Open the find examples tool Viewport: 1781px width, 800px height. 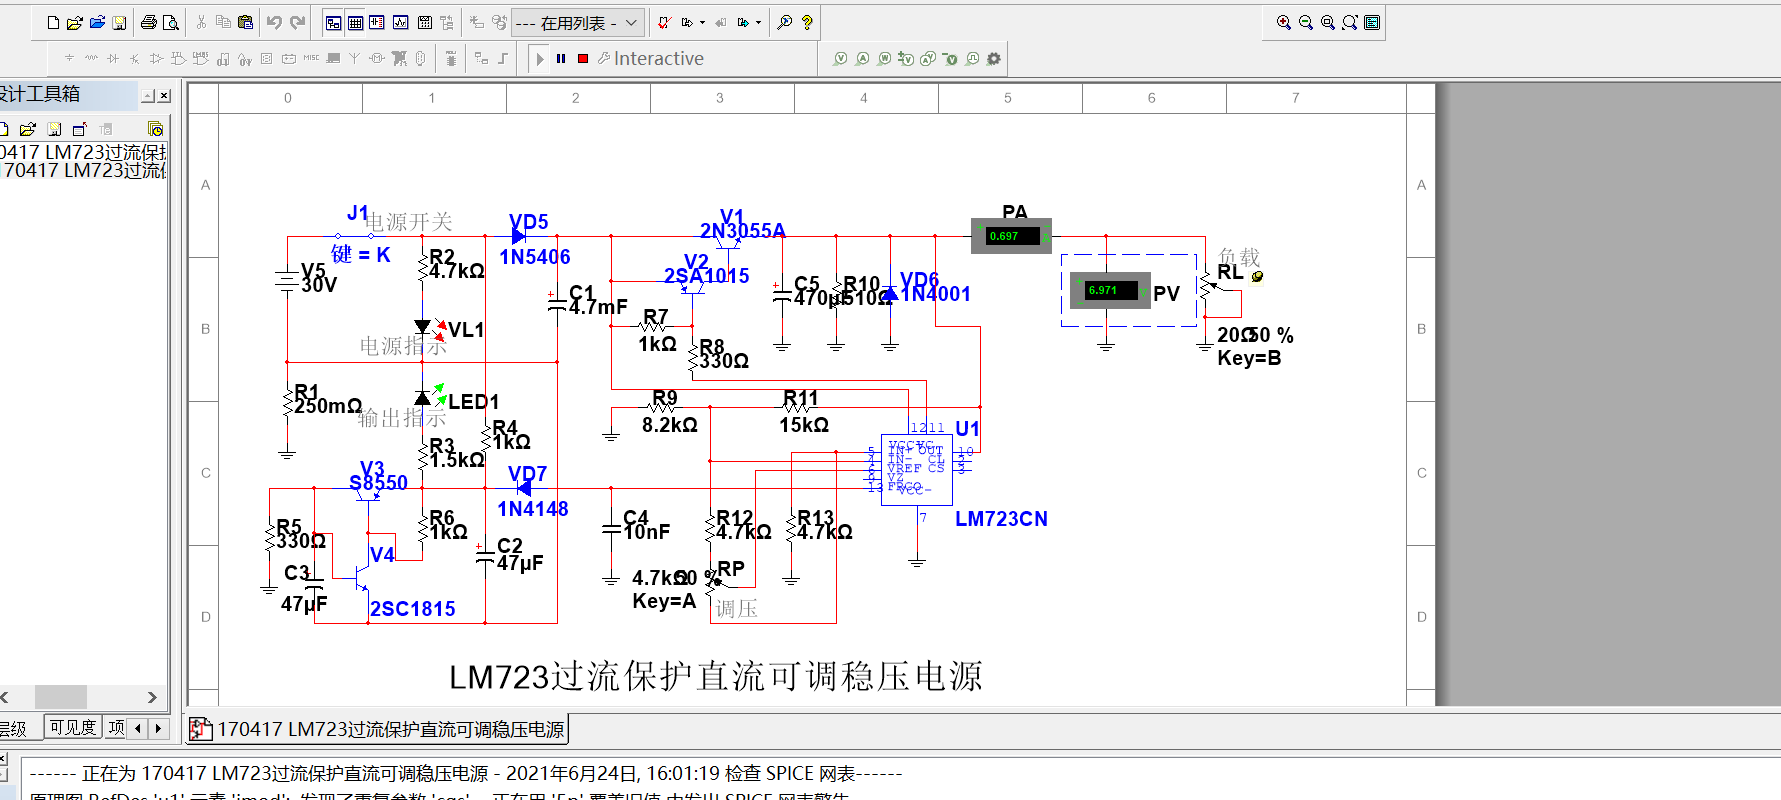pyautogui.click(x=785, y=22)
